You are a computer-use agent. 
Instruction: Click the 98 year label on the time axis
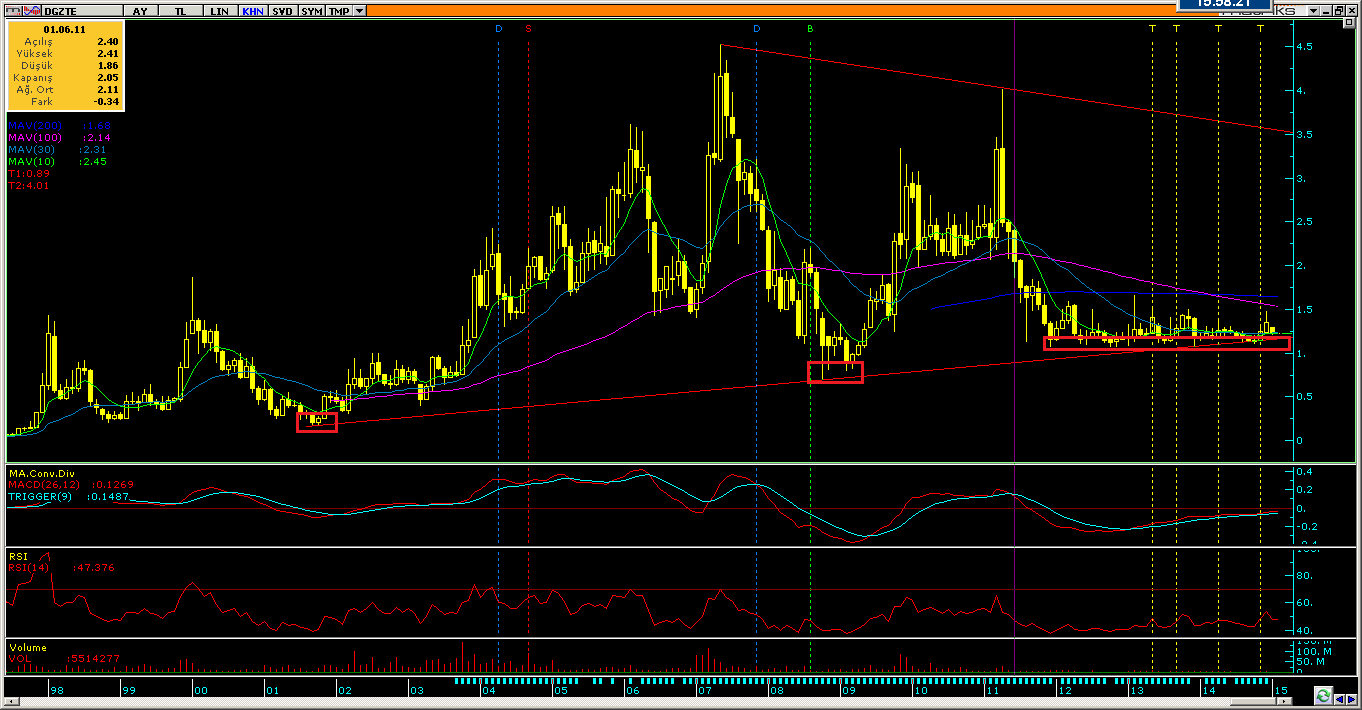[58, 690]
